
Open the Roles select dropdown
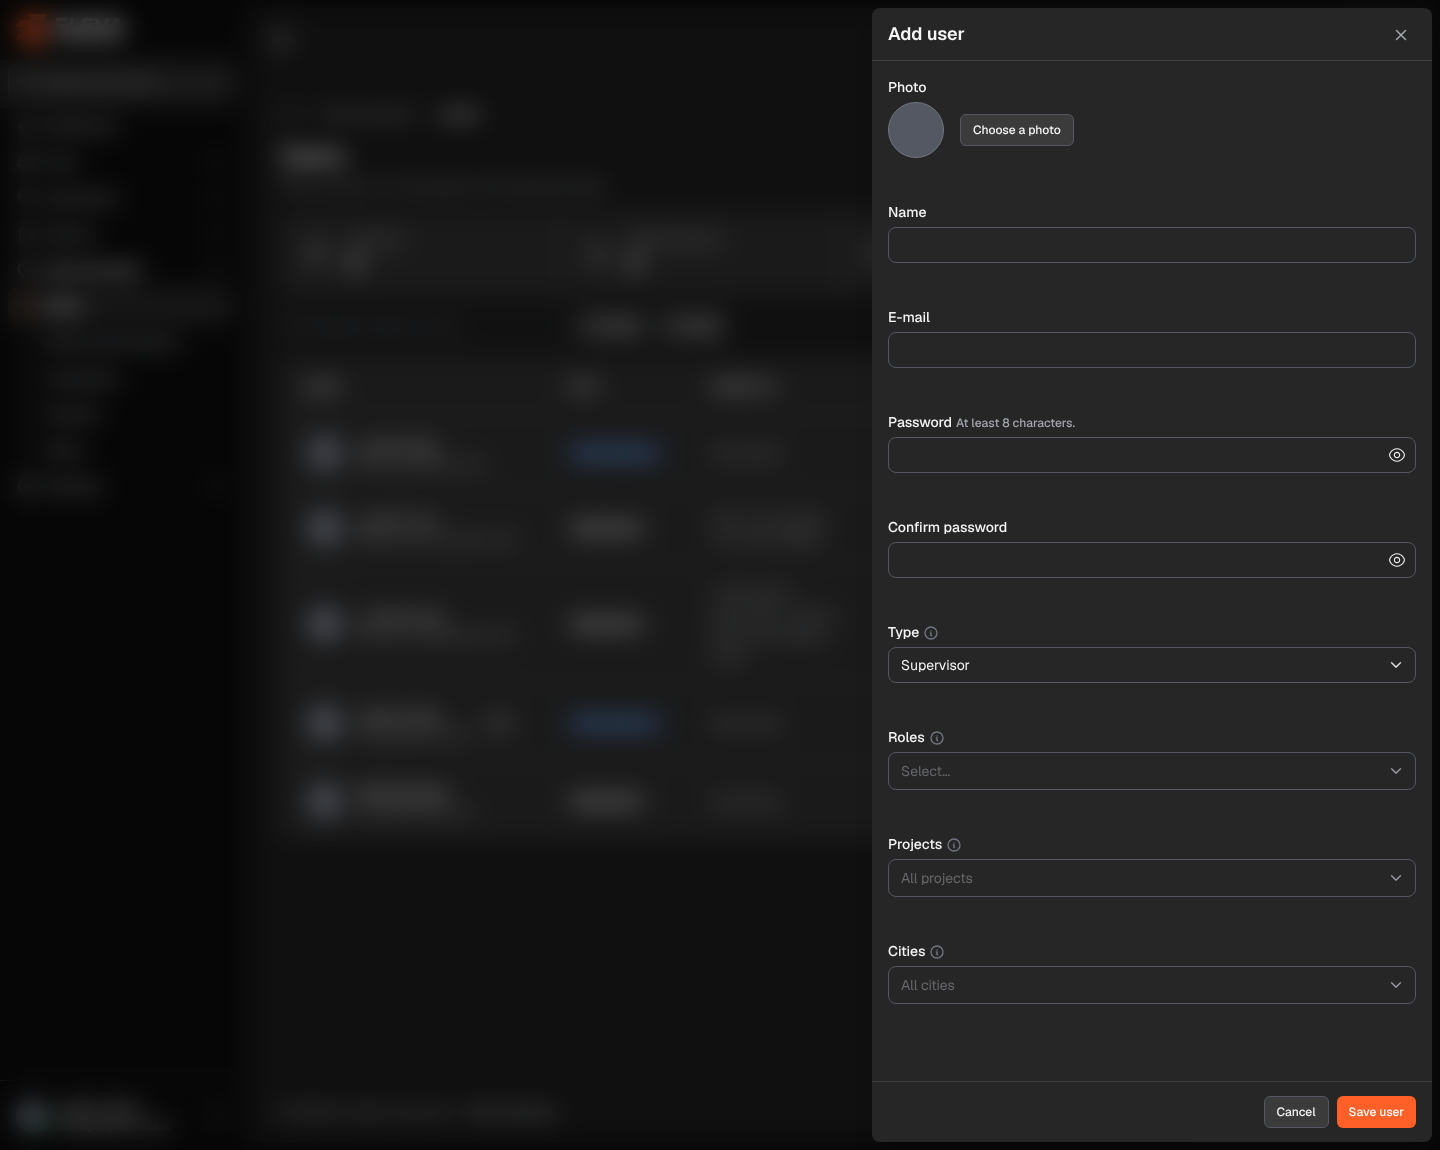[x=1152, y=771]
